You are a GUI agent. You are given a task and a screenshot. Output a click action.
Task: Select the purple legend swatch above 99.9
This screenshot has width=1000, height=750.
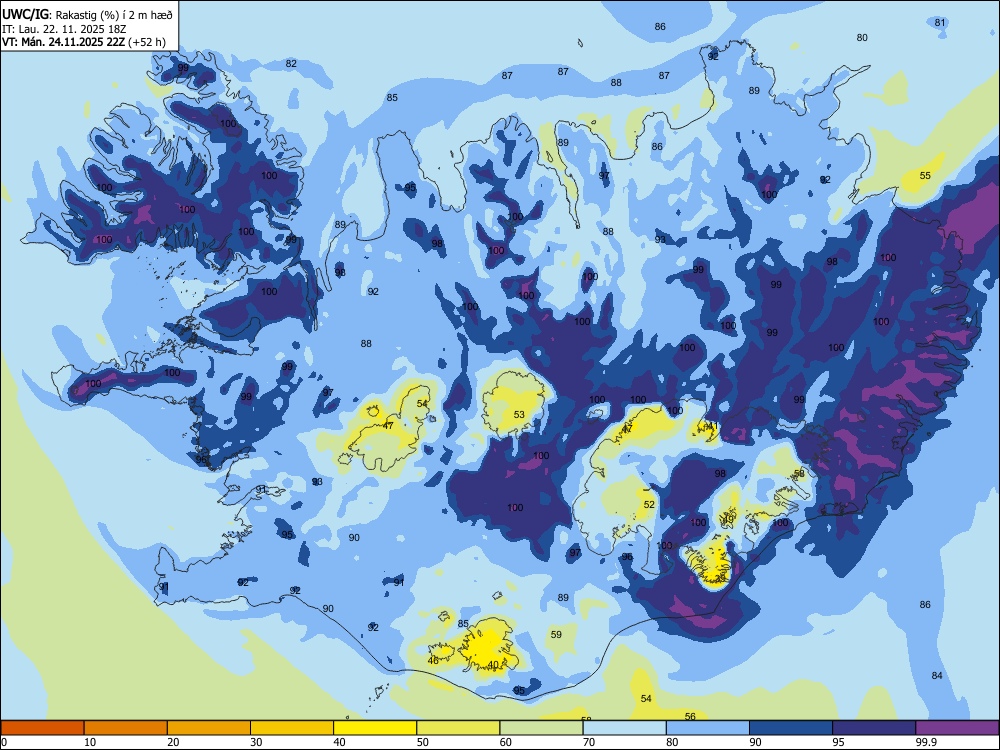[x=957, y=728]
